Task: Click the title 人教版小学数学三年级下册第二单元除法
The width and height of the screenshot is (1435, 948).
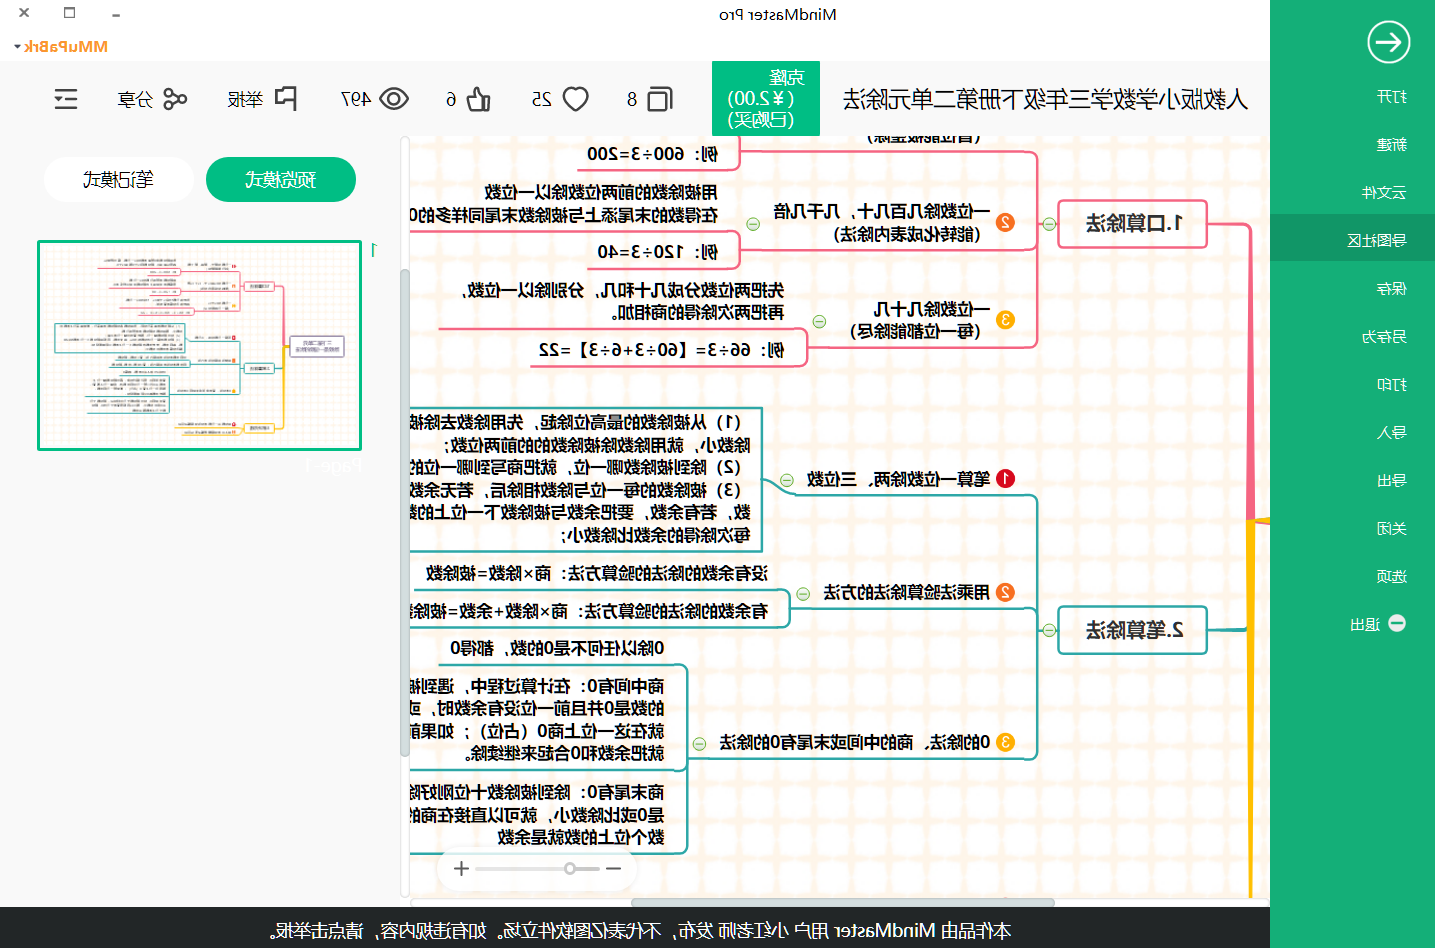Action: (x=1045, y=98)
